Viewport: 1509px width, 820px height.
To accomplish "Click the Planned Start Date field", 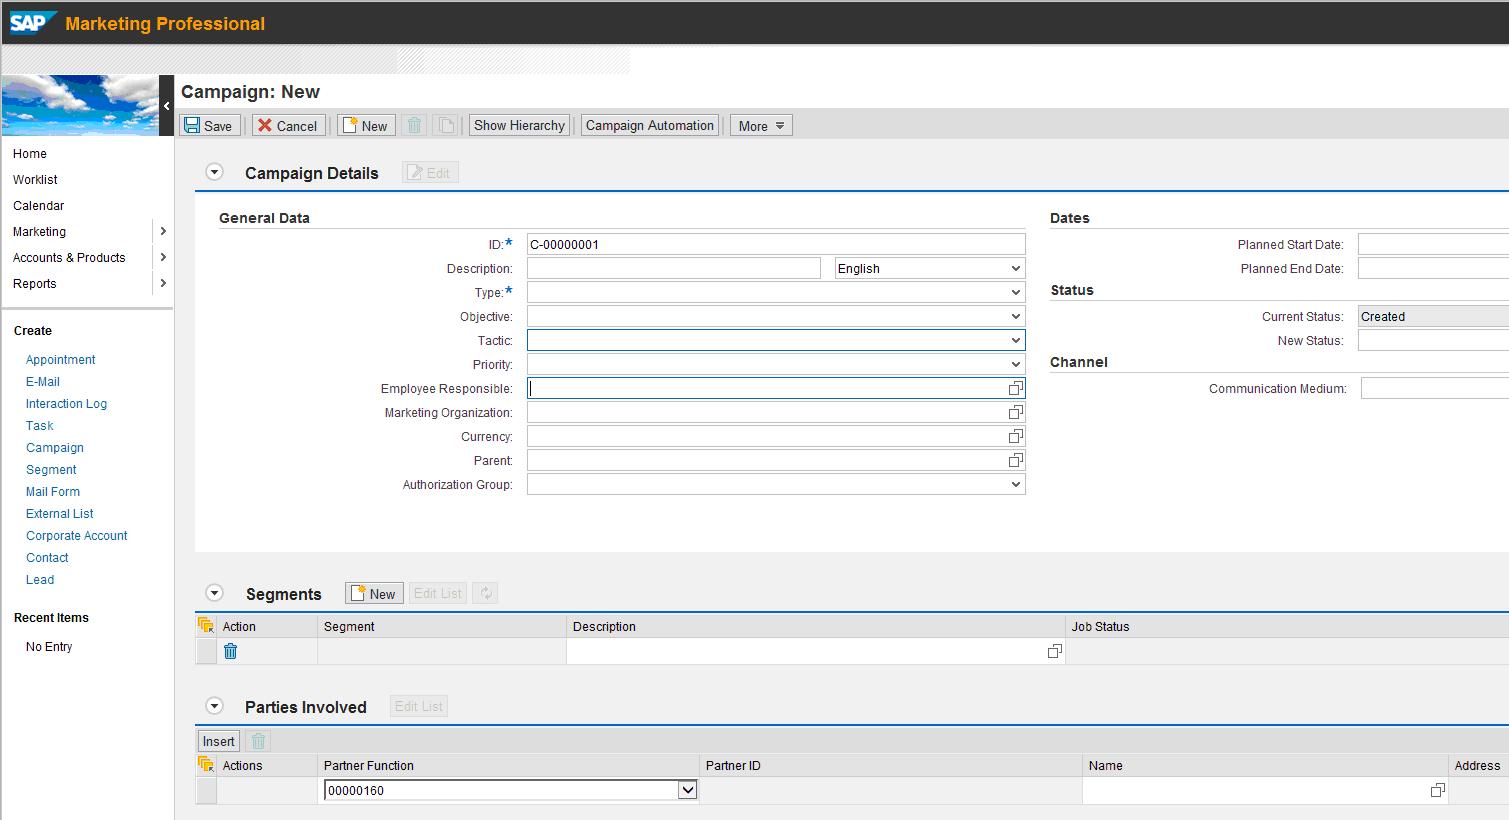I will (x=1433, y=244).
